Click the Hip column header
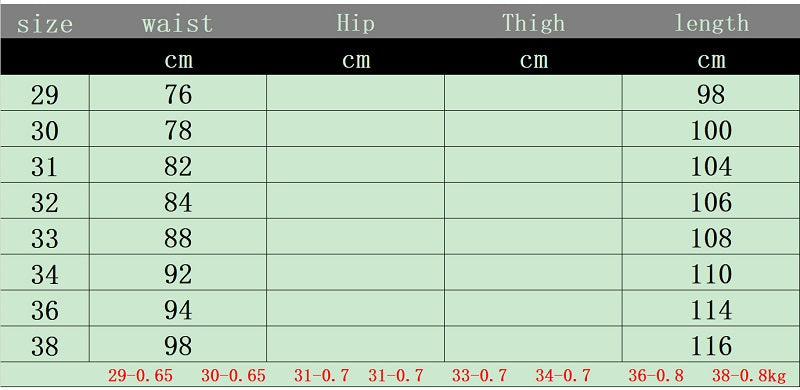 pyautogui.click(x=355, y=23)
